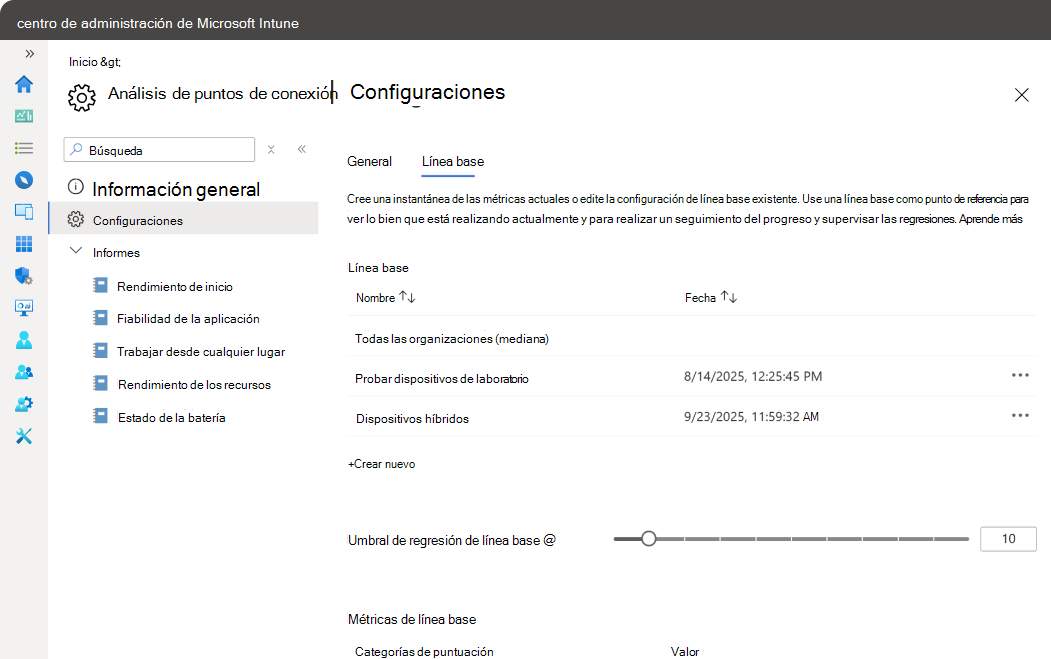This screenshot has height=659, width=1051.
Task: Click the Categorías de puntuación column header
Action: [424, 652]
